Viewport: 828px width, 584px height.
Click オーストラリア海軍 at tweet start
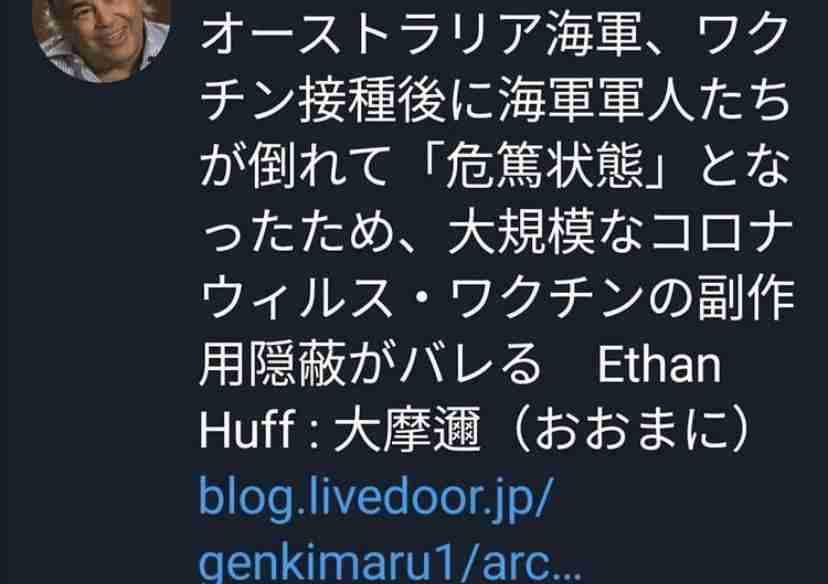coord(421,36)
